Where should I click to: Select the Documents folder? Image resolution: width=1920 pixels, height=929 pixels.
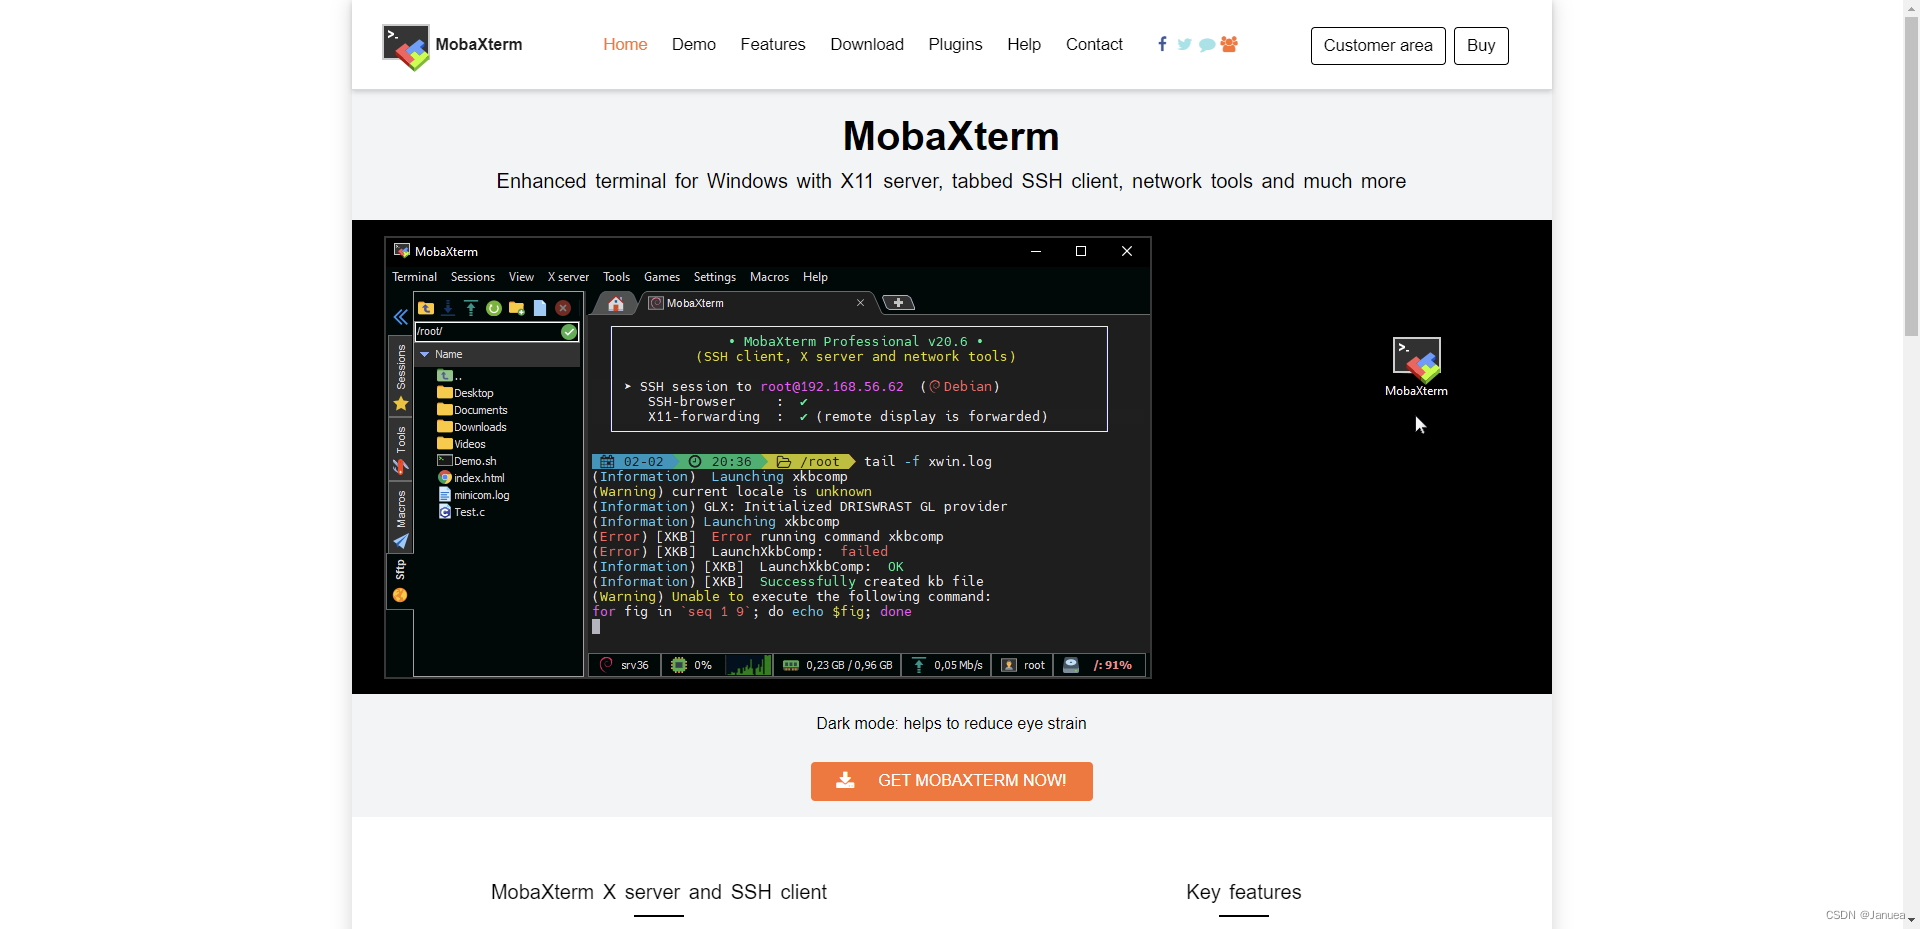click(x=472, y=410)
